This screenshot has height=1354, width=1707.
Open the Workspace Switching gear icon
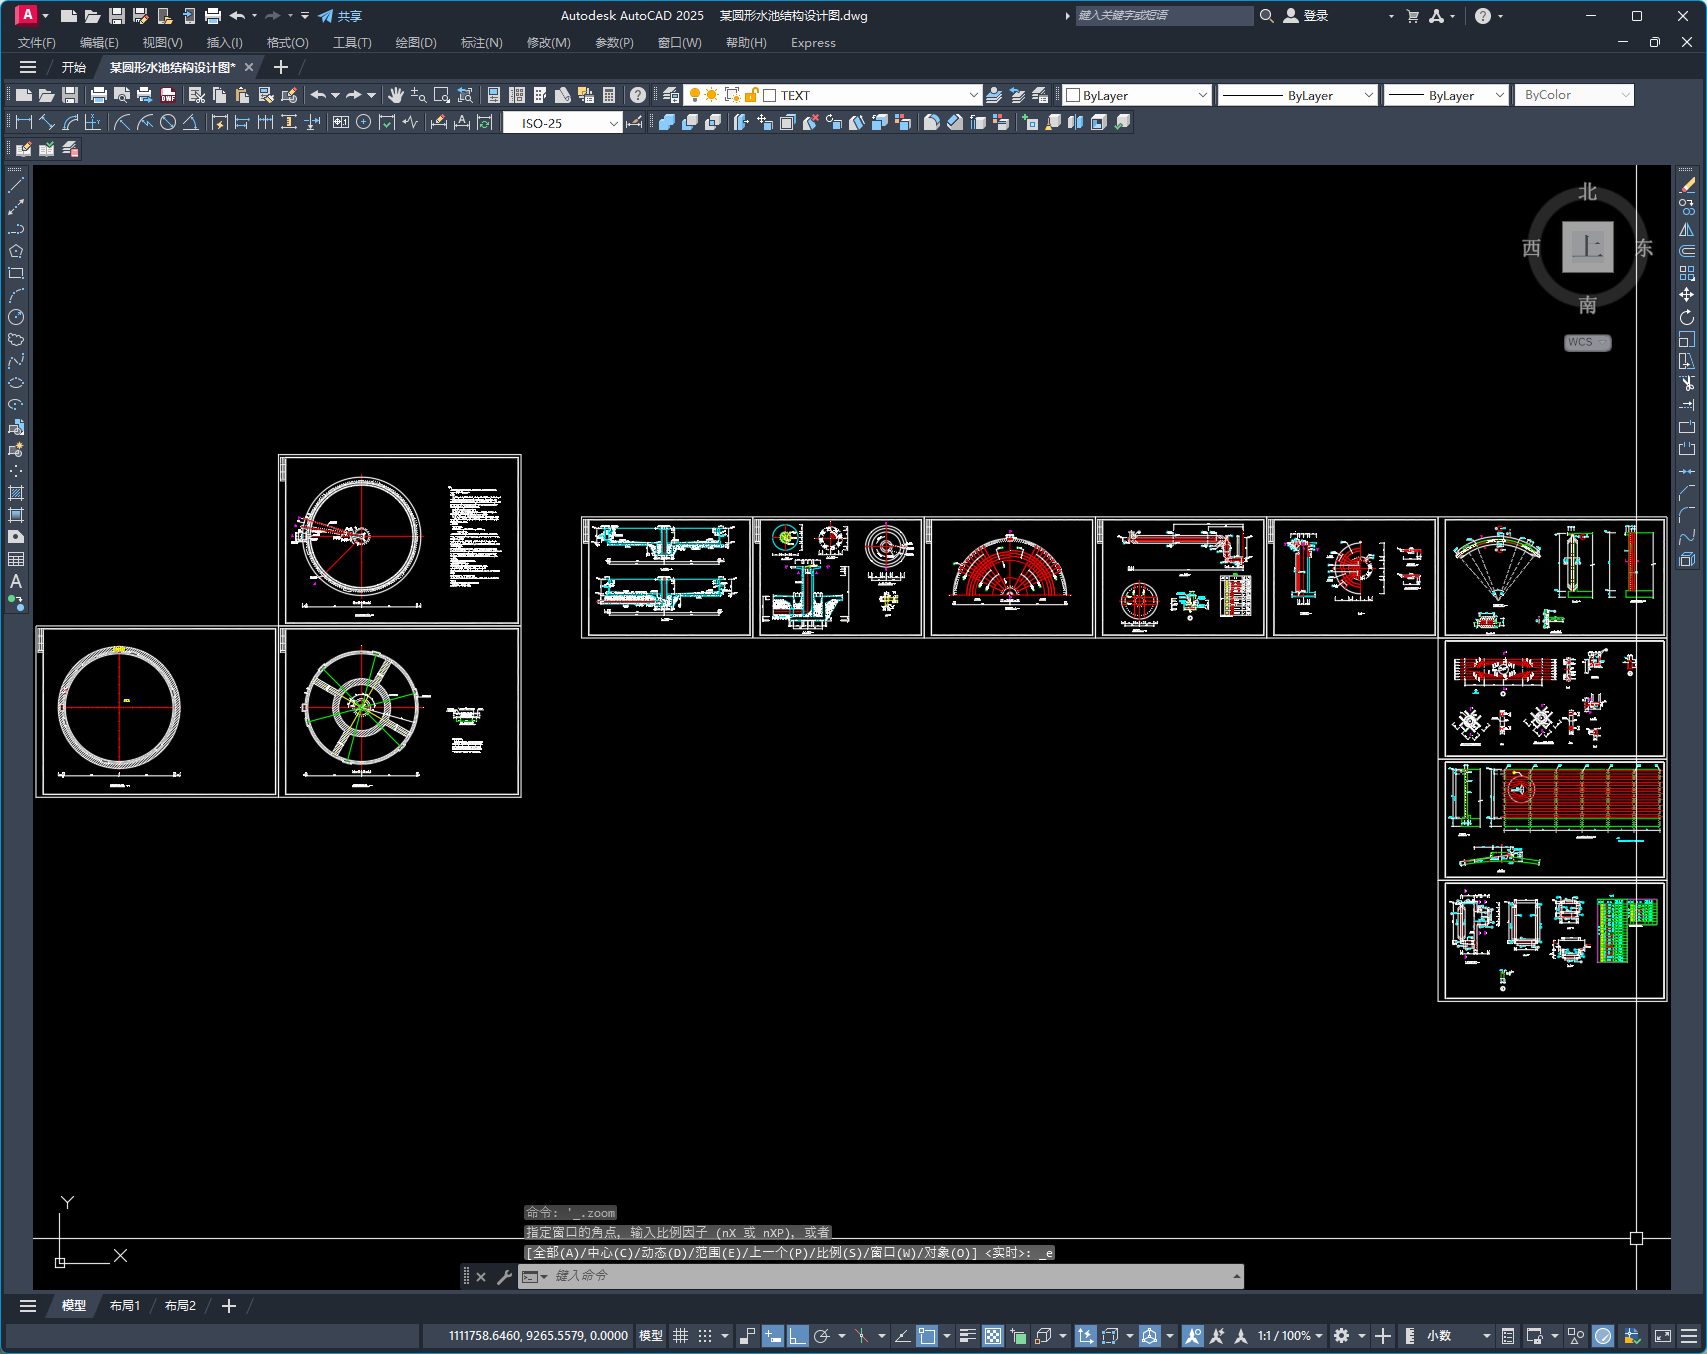click(x=1342, y=1336)
